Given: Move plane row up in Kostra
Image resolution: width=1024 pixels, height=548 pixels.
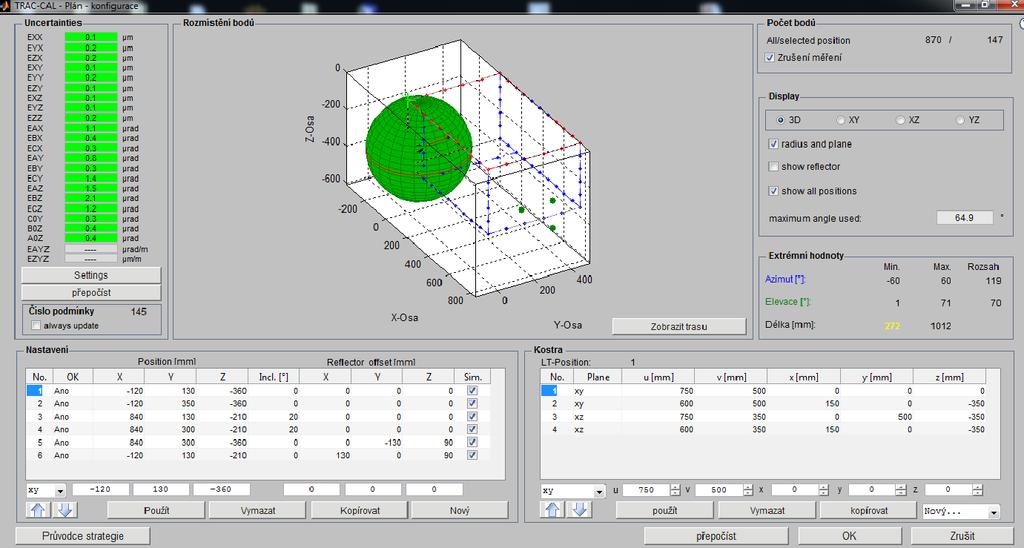Looking at the screenshot, I should pyautogui.click(x=552, y=509).
